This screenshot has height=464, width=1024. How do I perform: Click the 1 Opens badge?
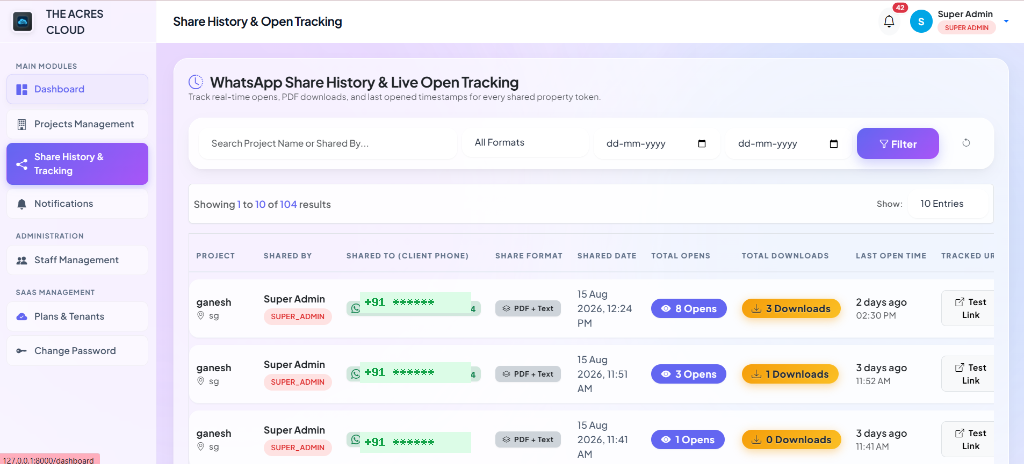pos(688,439)
